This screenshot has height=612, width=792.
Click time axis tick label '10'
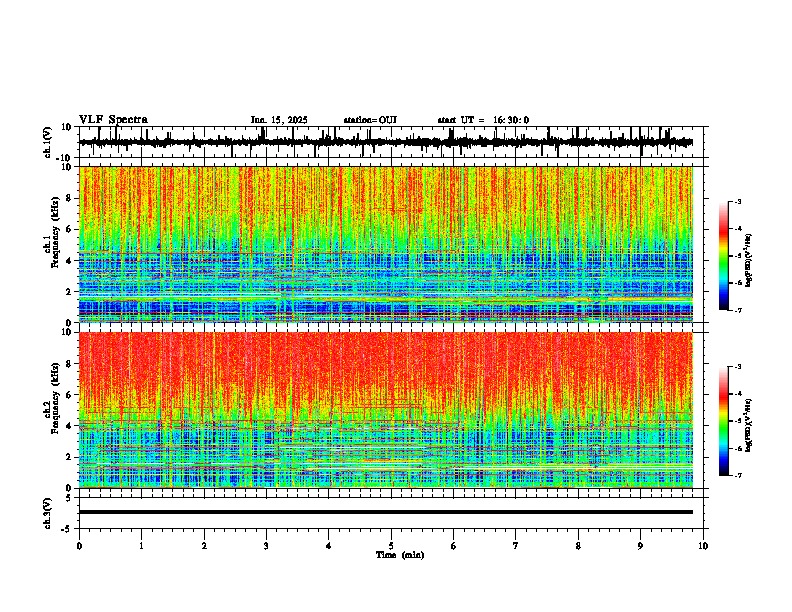[703, 546]
